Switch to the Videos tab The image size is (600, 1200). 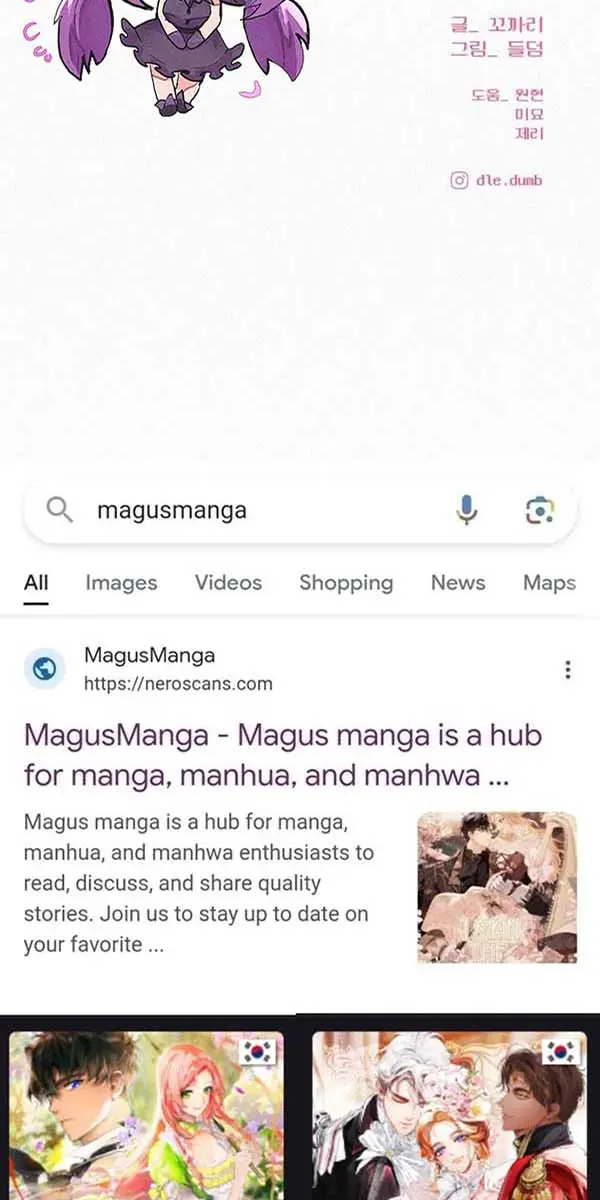pyautogui.click(x=228, y=583)
